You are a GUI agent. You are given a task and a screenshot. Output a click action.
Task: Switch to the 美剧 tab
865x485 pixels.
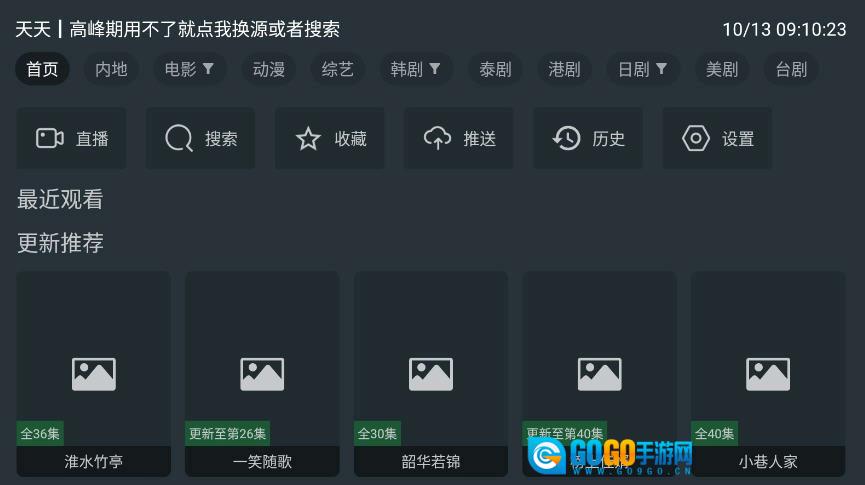[x=722, y=69]
